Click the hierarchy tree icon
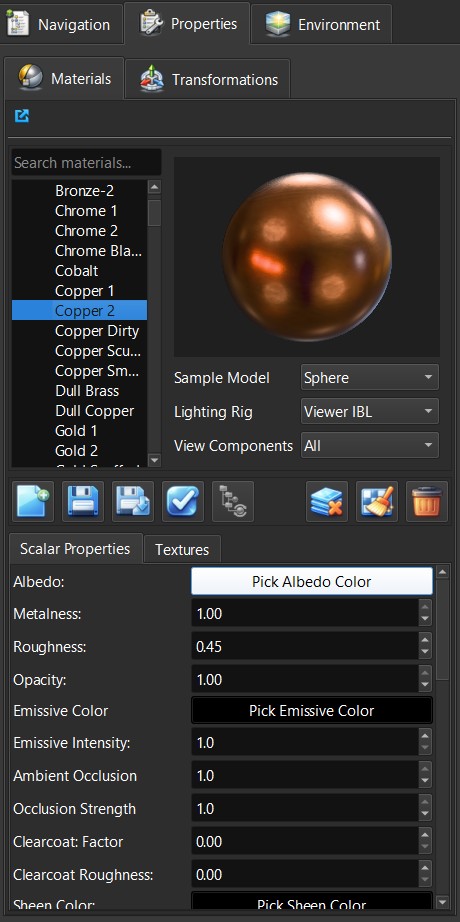The width and height of the screenshot is (460, 922). point(233,502)
